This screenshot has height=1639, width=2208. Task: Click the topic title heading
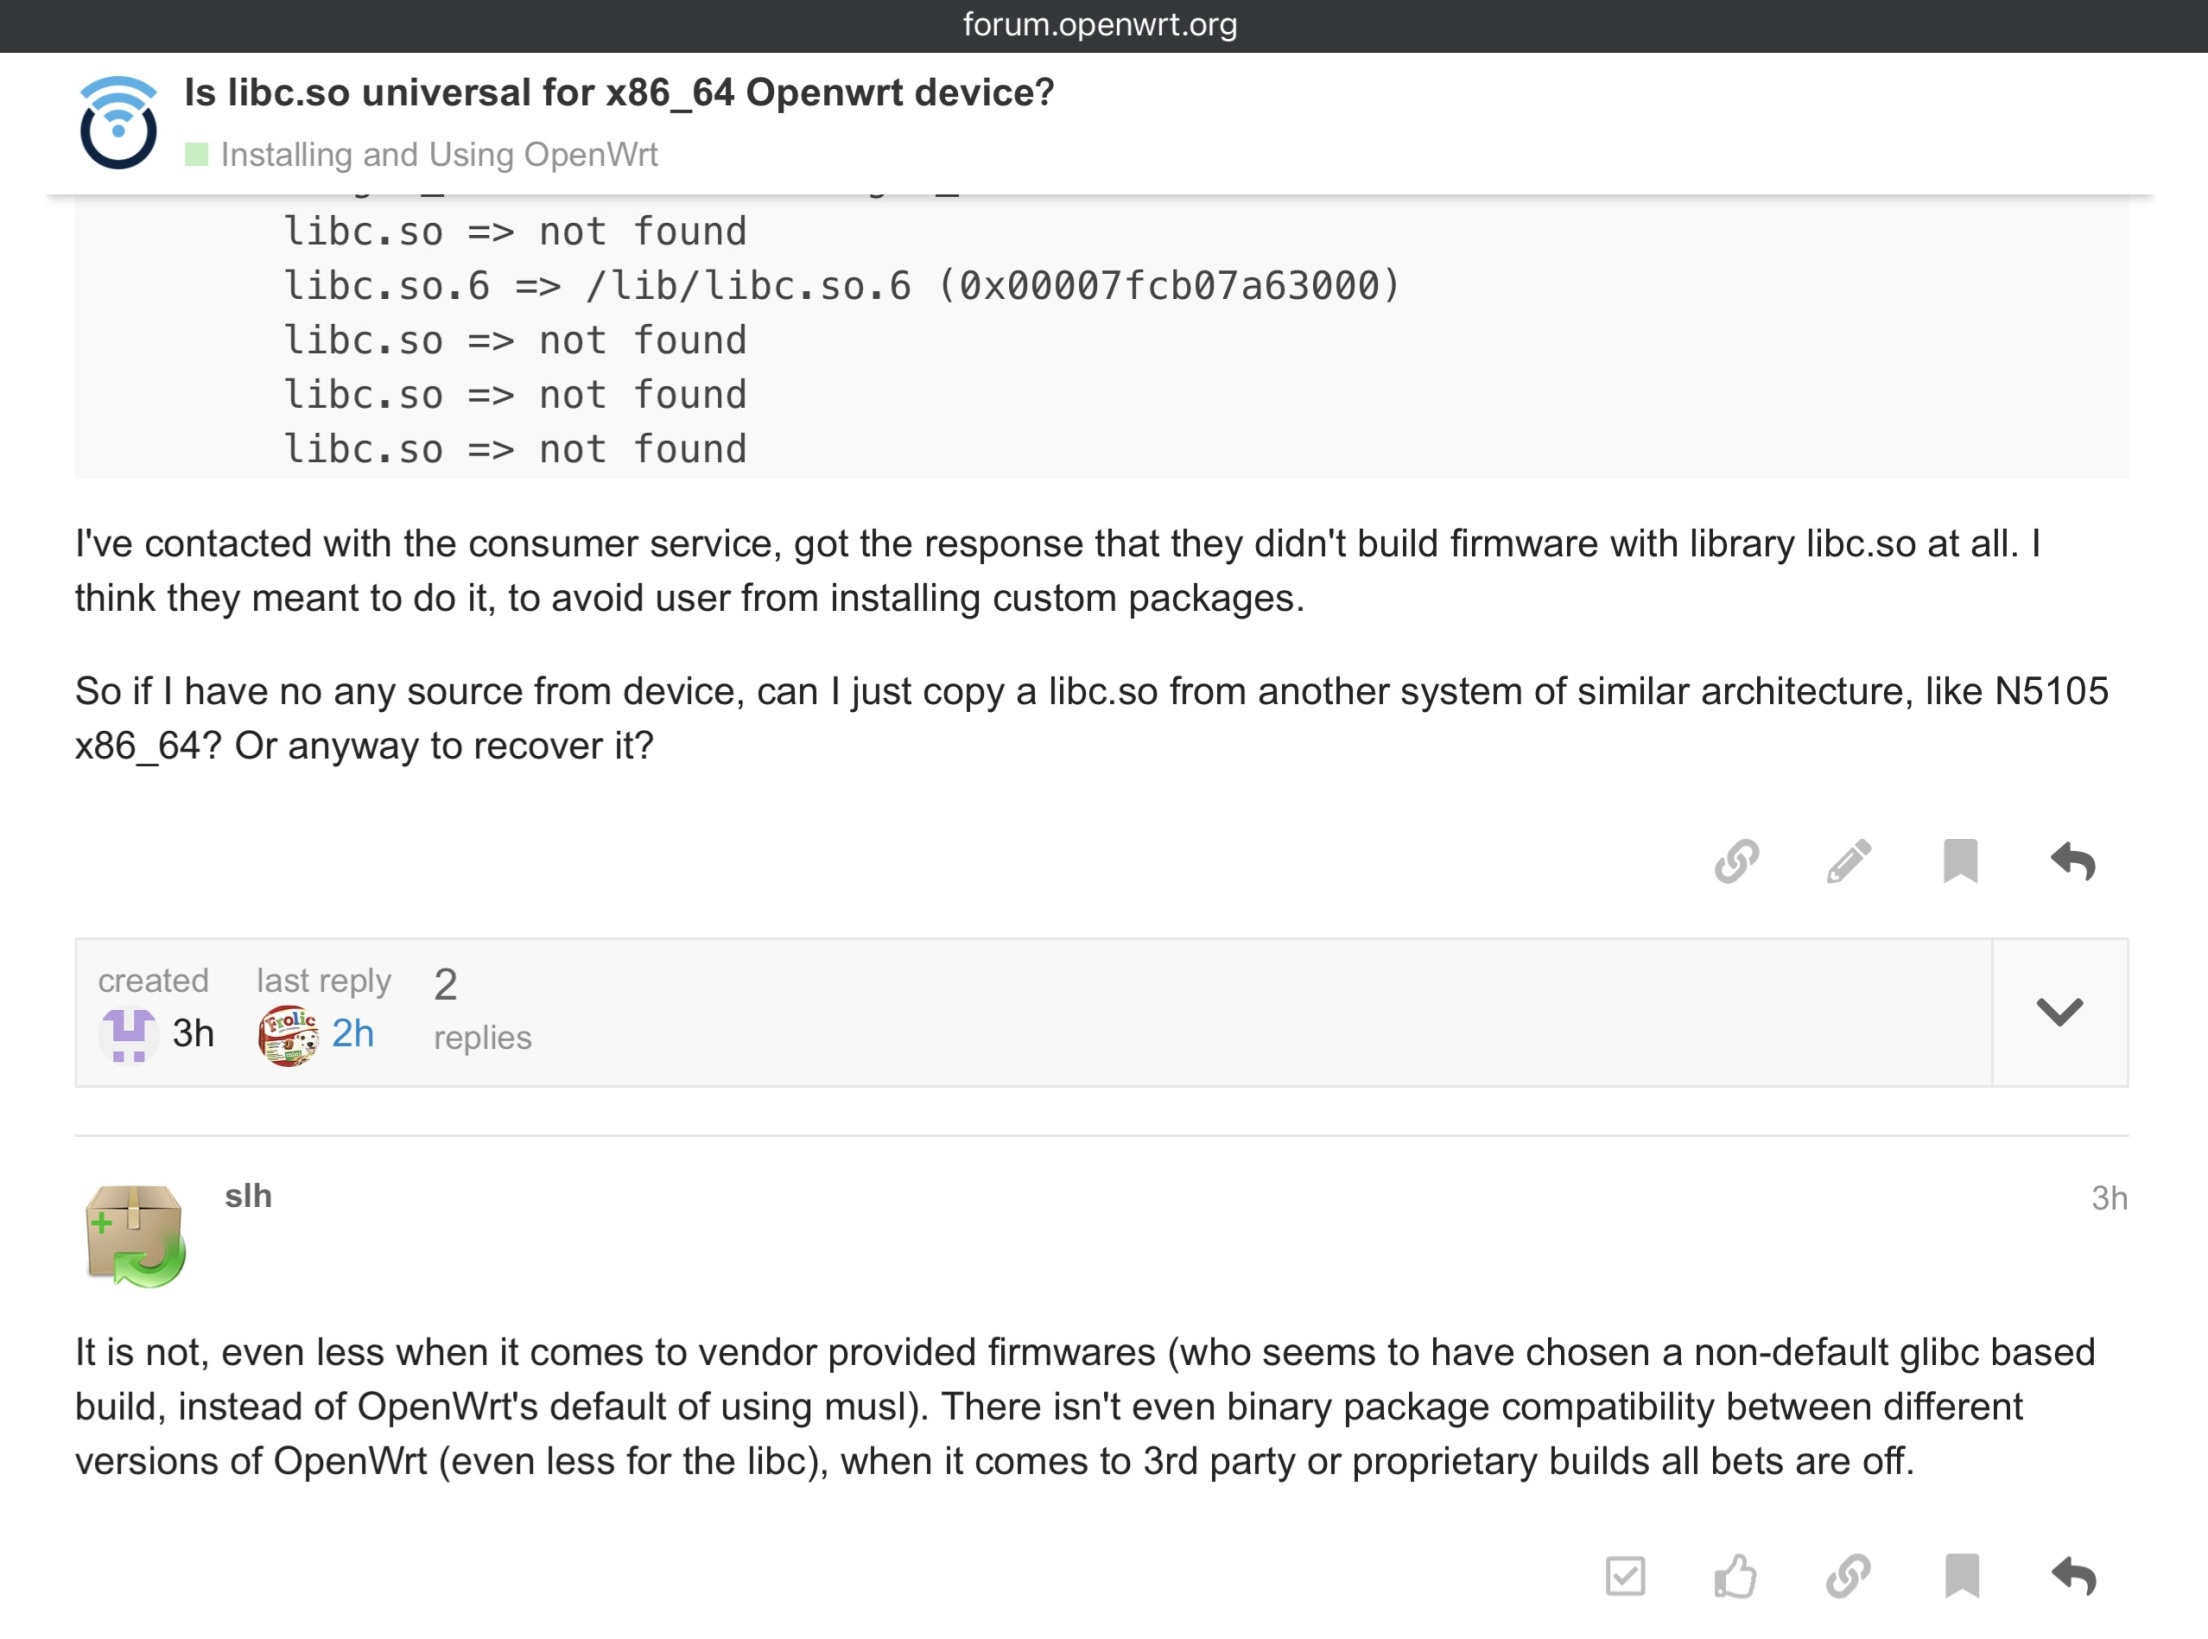(619, 92)
